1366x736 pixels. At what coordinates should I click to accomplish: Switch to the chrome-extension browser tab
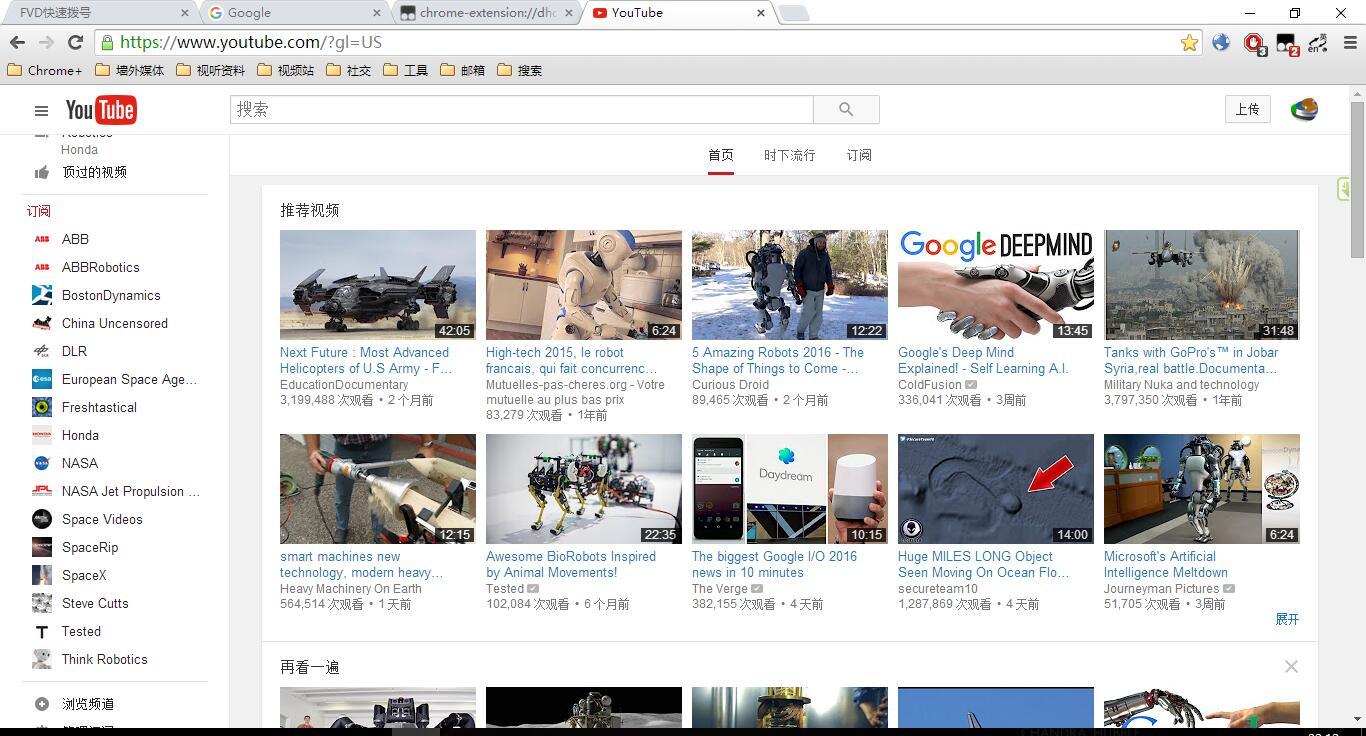tap(487, 13)
